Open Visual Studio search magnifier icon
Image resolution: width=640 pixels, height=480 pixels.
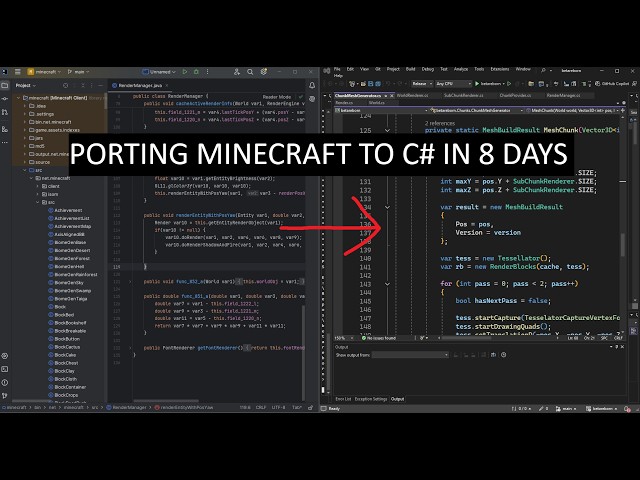tap(543, 70)
